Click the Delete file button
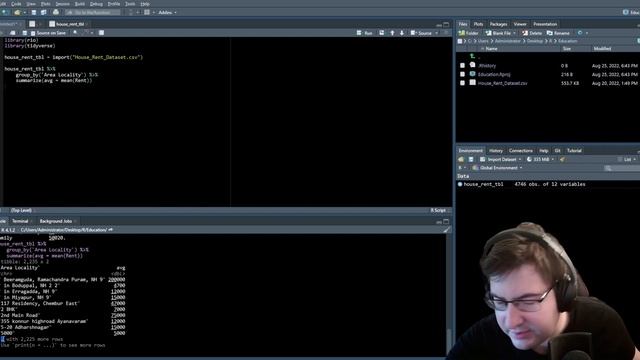This screenshot has width=640, height=360. coord(532,33)
